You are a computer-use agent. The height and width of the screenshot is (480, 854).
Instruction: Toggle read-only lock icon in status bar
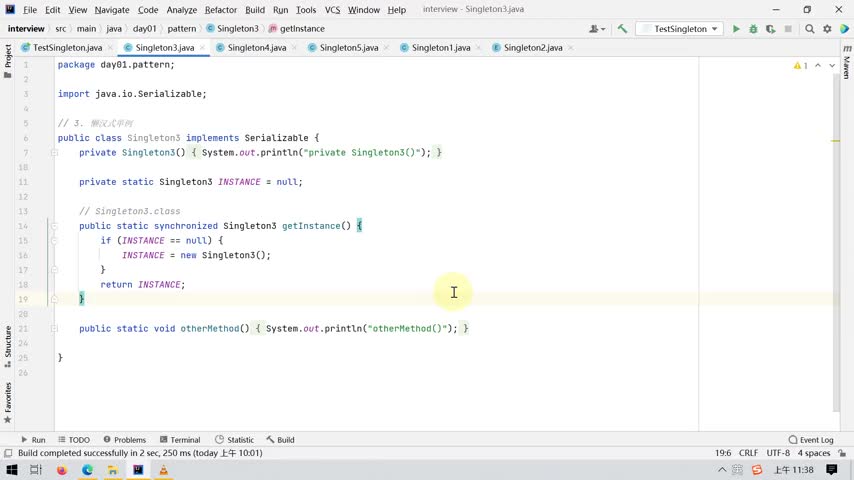842,453
